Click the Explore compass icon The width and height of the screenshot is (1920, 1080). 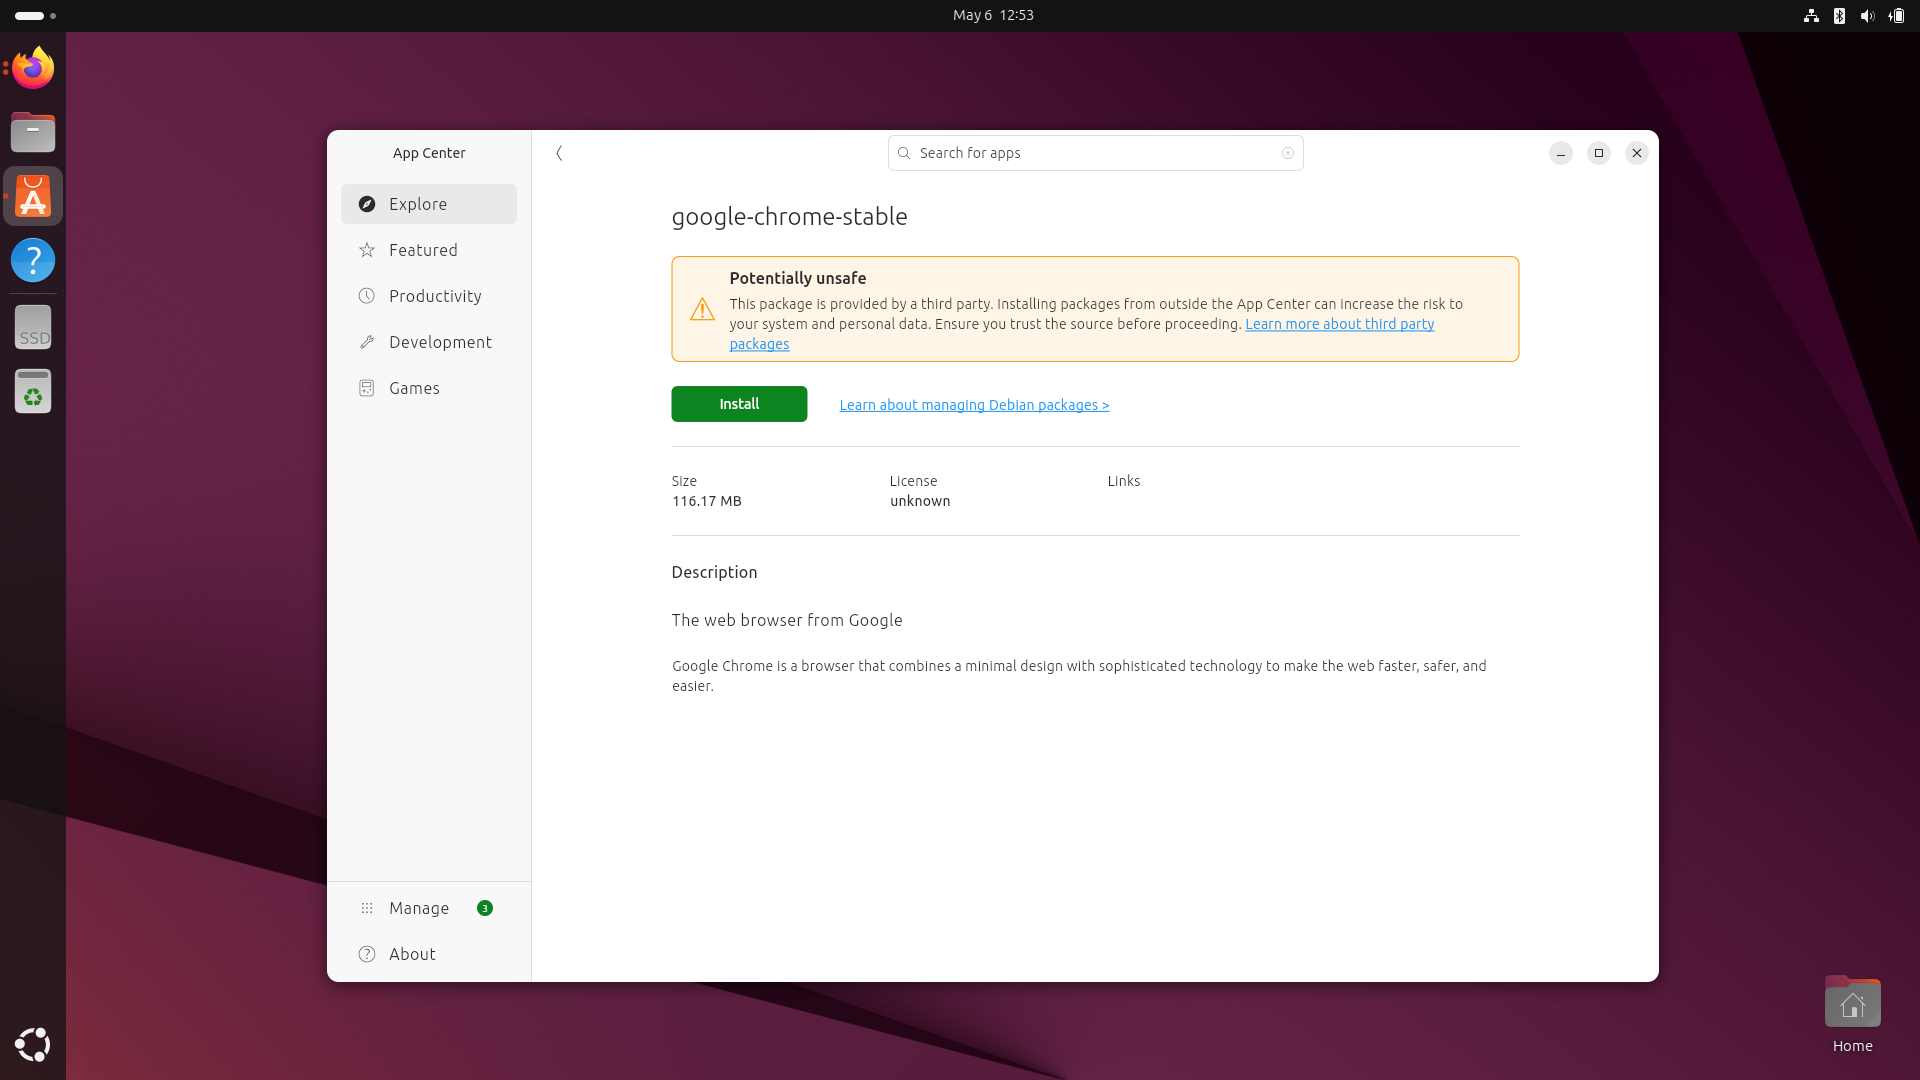(x=367, y=204)
